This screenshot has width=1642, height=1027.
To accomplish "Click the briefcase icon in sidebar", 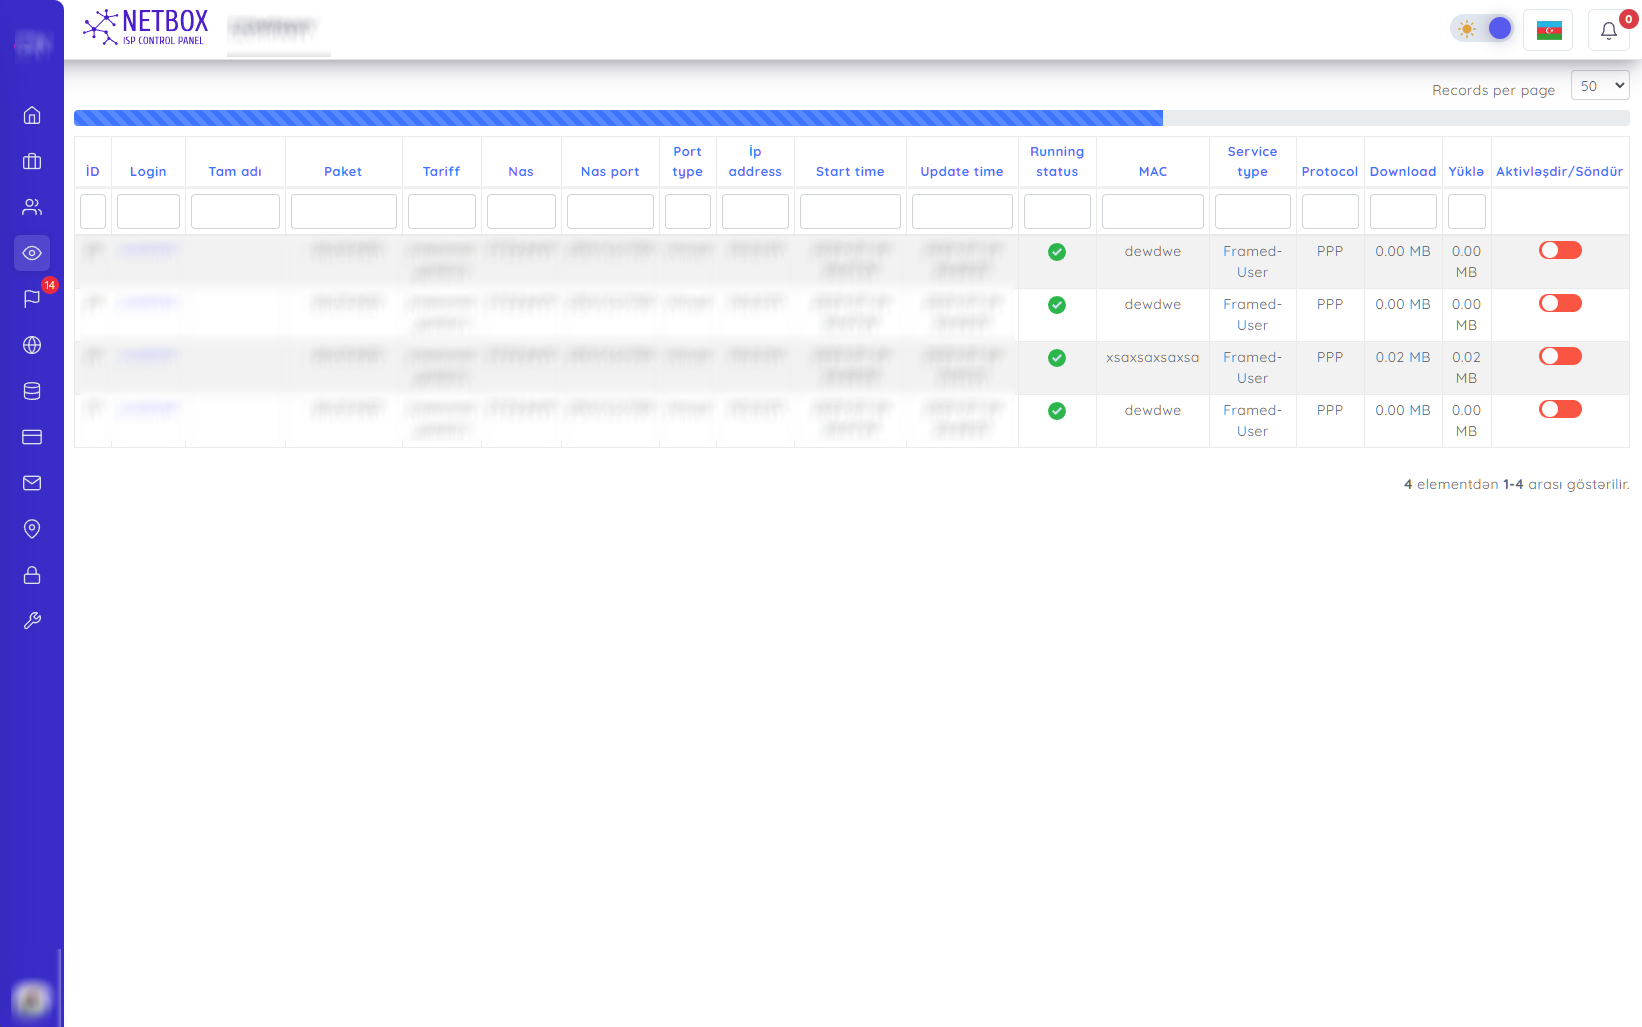I will [x=32, y=161].
